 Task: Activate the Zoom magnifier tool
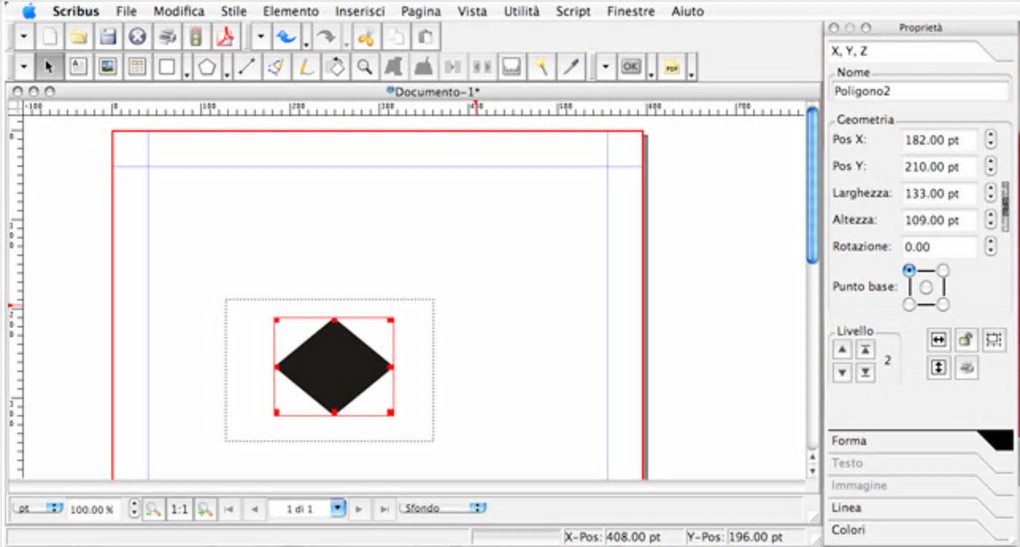[x=365, y=67]
